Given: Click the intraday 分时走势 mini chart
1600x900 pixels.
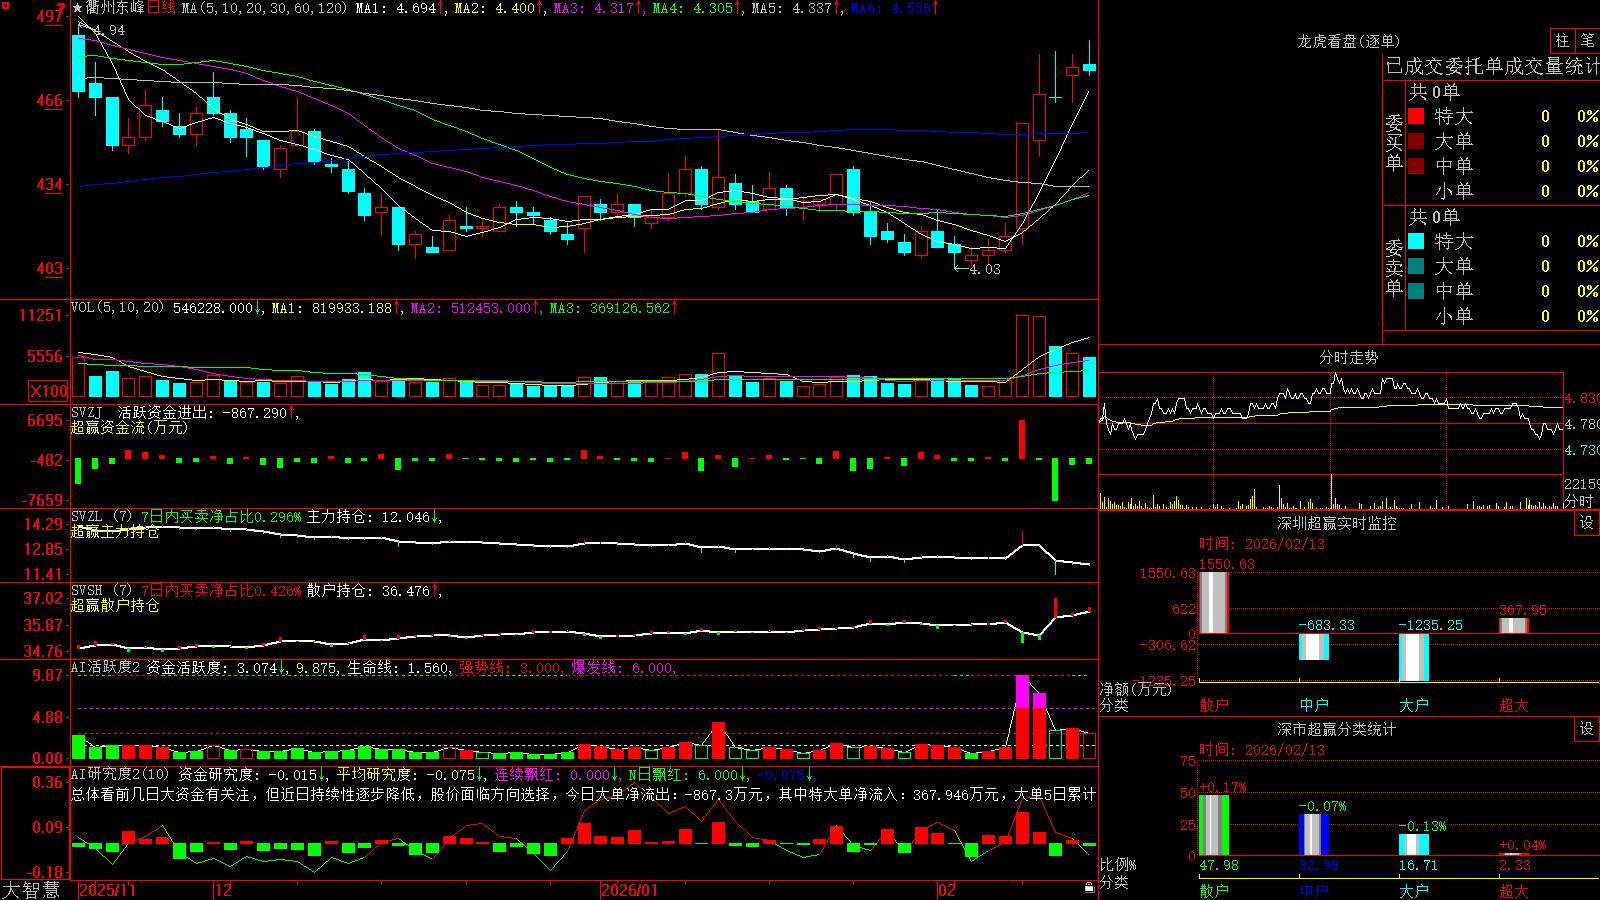Looking at the screenshot, I should tap(1330, 440).
